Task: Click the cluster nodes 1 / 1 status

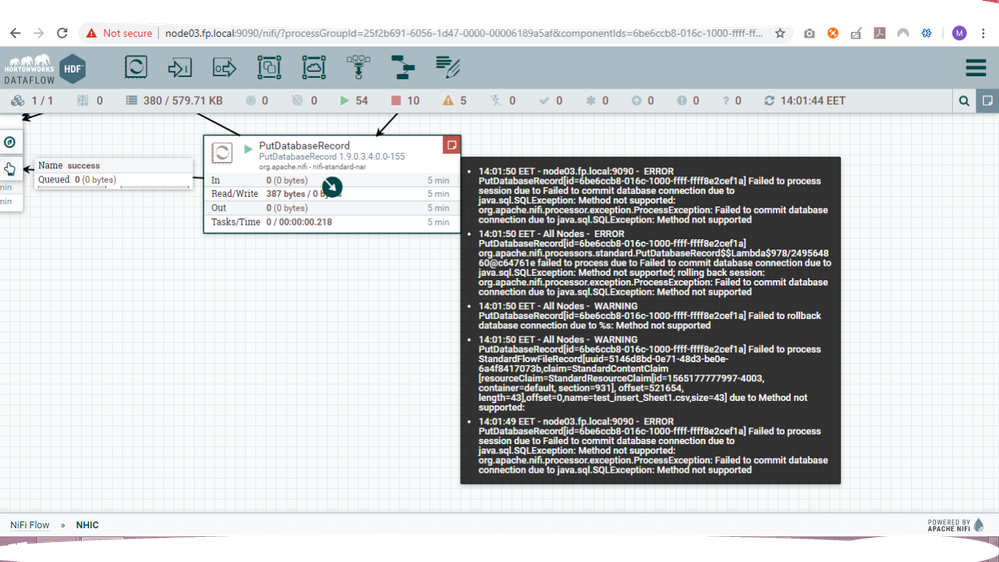Action: coord(32,101)
